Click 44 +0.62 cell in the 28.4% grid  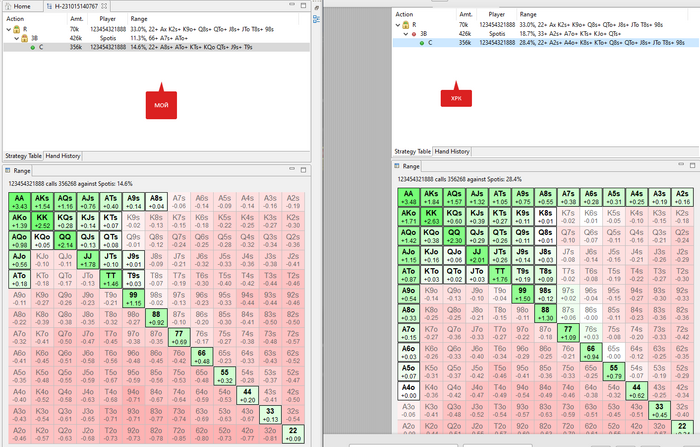[637, 391]
